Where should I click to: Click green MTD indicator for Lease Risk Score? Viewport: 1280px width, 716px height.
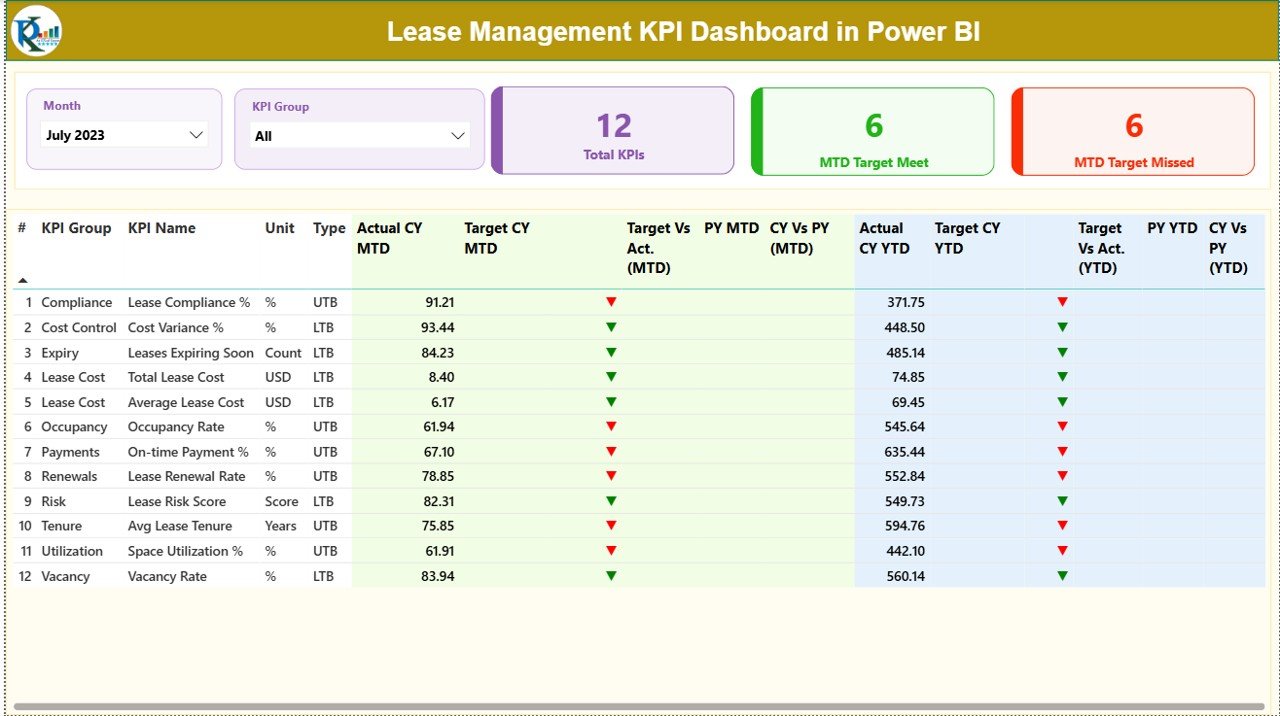point(611,501)
